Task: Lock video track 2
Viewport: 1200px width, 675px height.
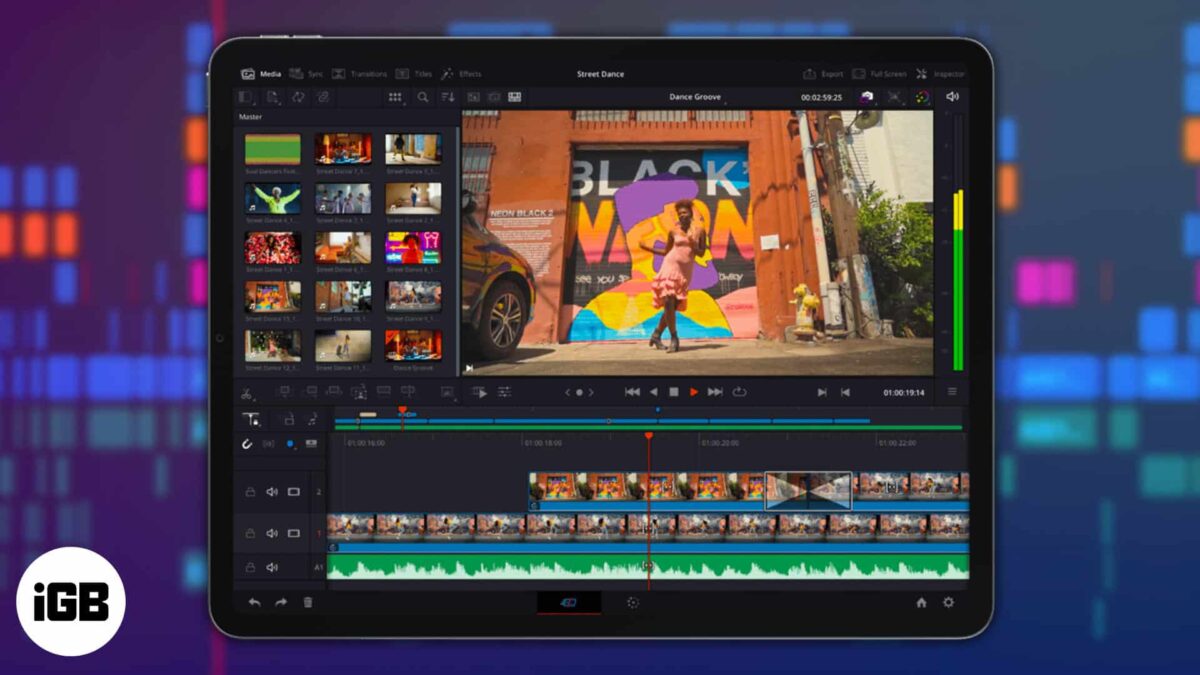Action: tap(250, 492)
